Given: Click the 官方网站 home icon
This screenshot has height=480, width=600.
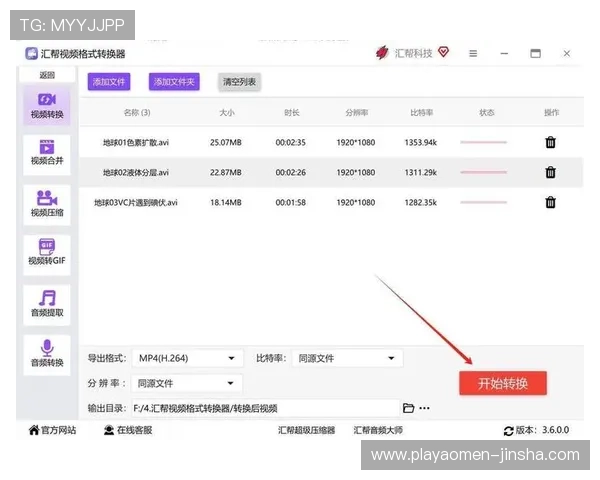Looking at the screenshot, I should [x=34, y=430].
